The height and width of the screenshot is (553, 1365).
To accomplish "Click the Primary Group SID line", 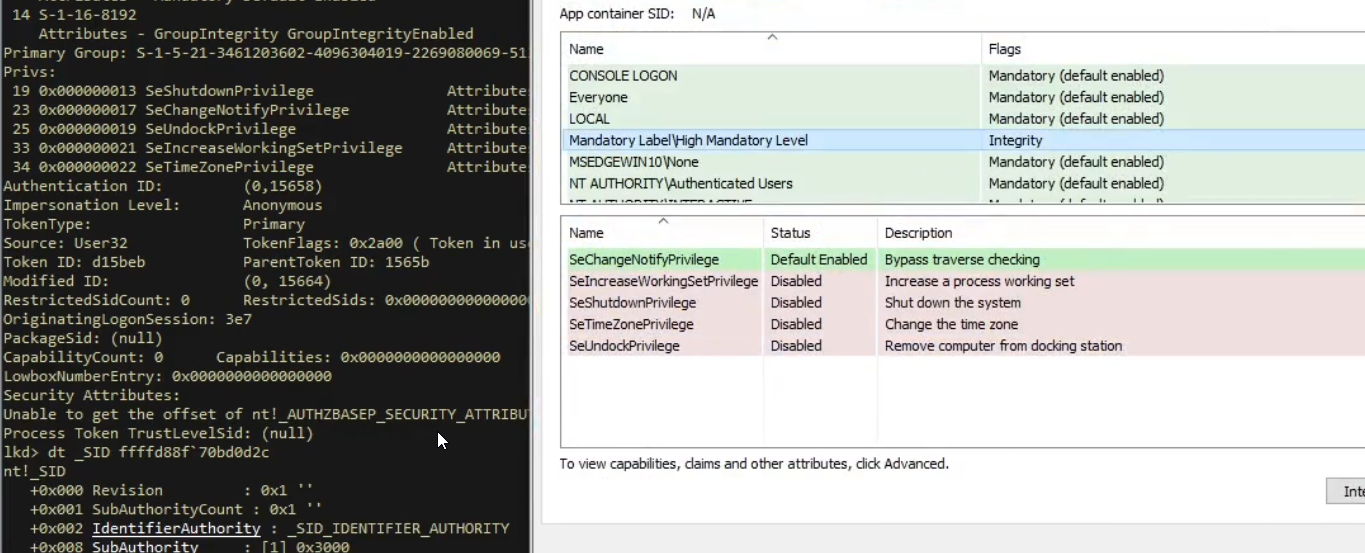I will (266, 53).
